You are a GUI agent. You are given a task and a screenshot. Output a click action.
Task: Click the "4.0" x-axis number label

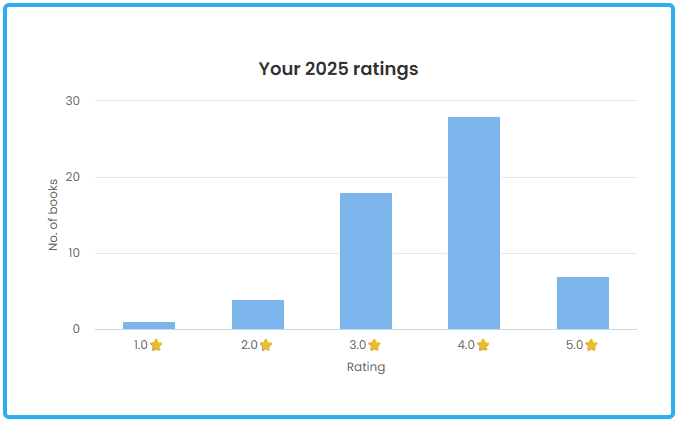(x=466, y=345)
